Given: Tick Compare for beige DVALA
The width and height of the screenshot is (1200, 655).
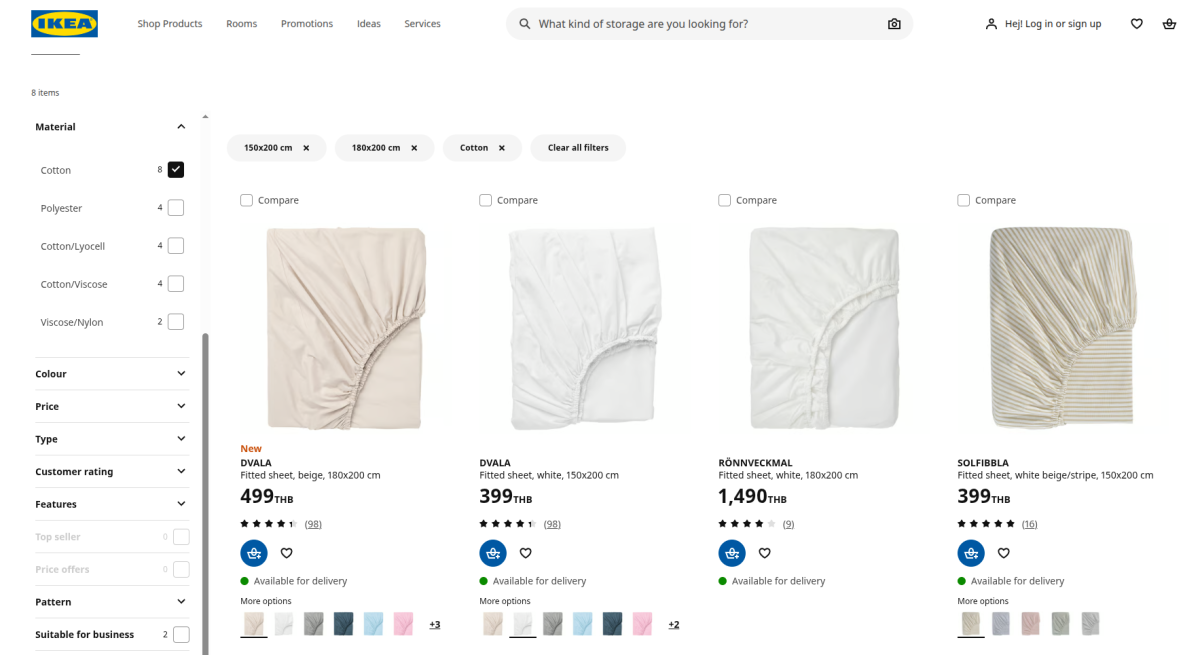Looking at the screenshot, I should (247, 200).
